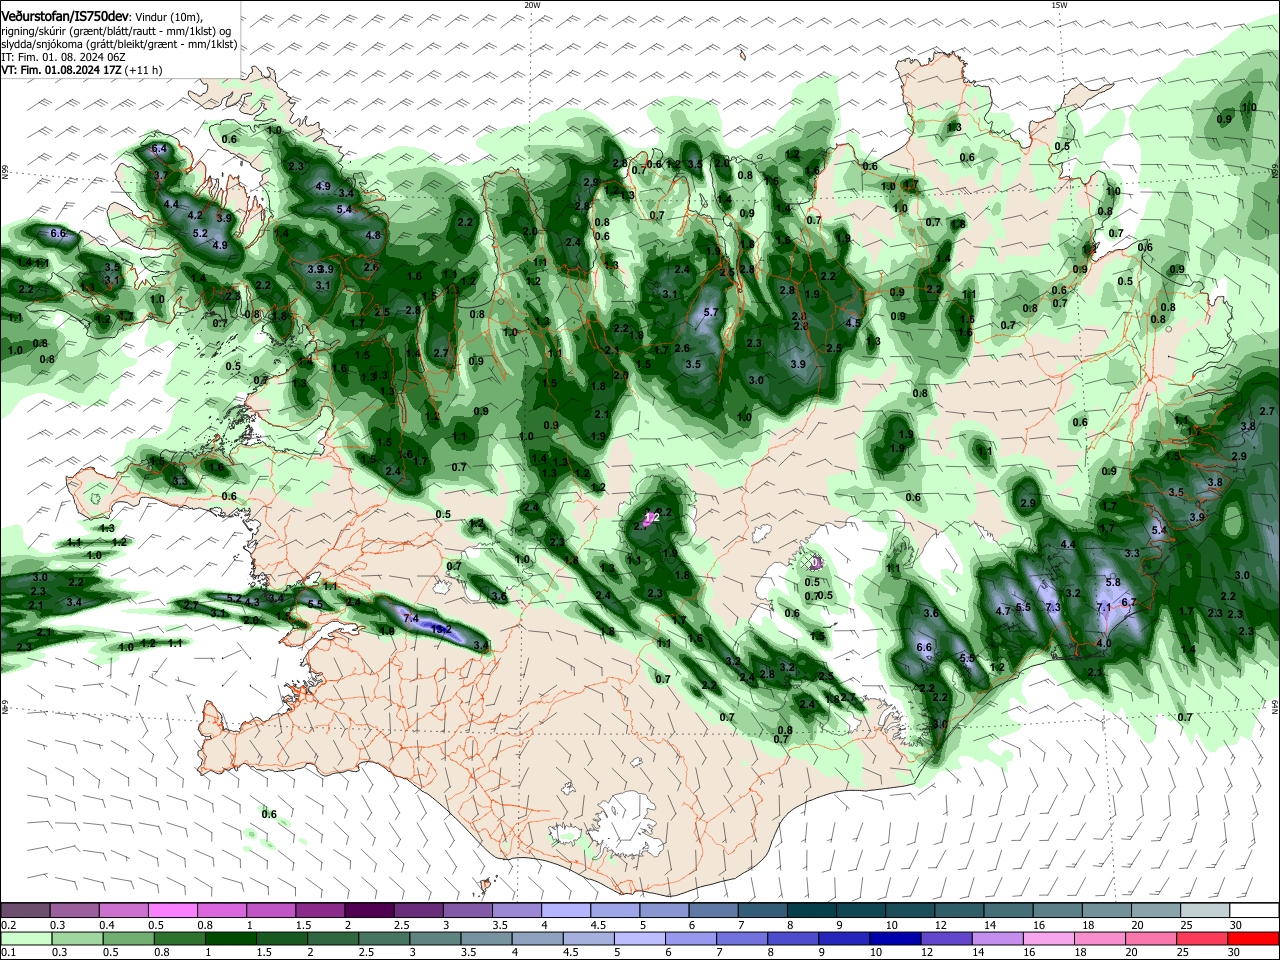
Task: Click the 'rigning/skúrir' legend description line
Action: tap(116, 31)
